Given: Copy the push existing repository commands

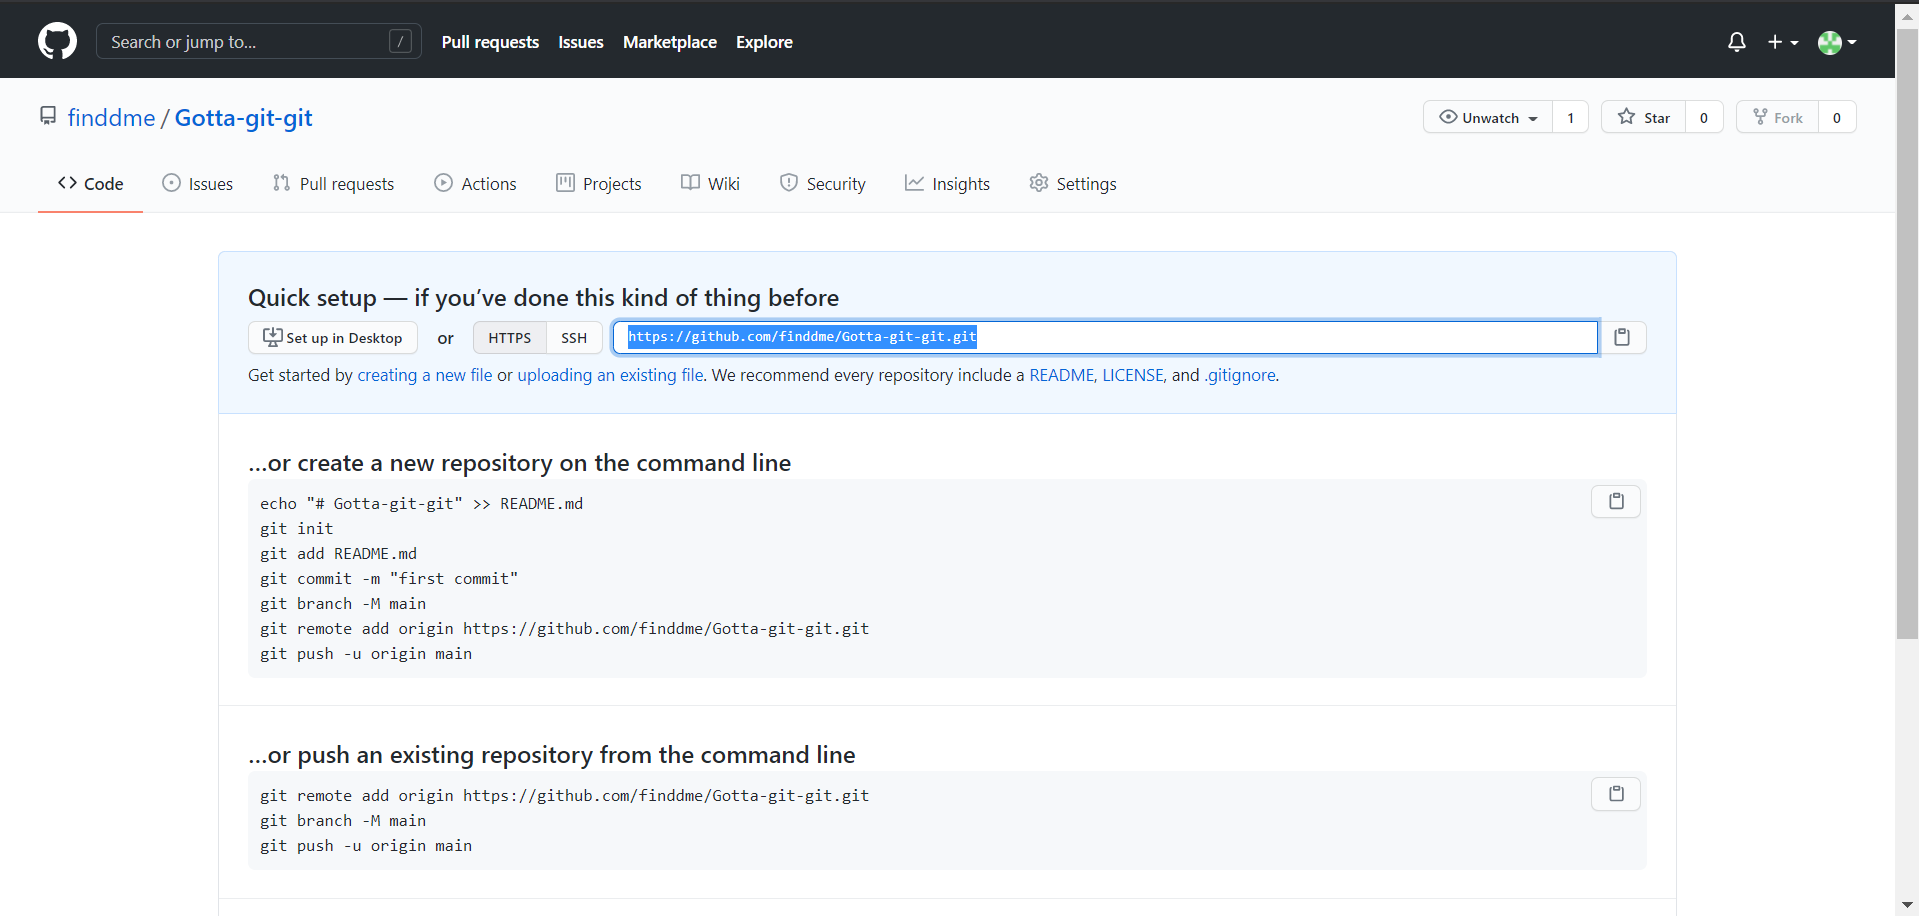Looking at the screenshot, I should [1616, 794].
